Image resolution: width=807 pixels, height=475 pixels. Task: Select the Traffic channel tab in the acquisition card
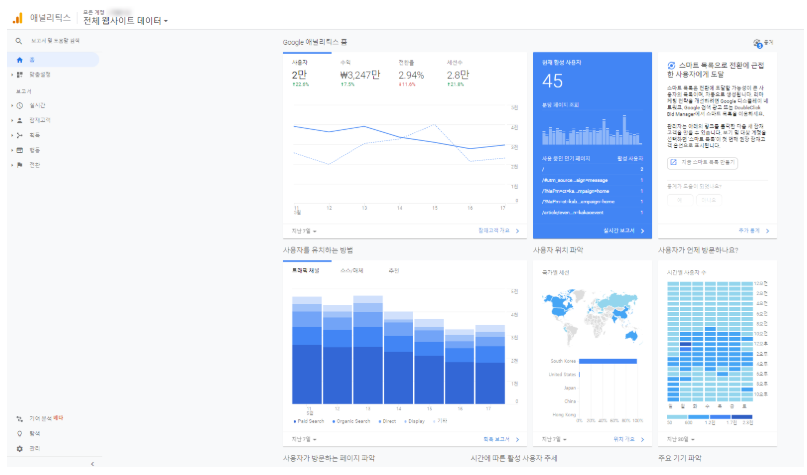[x=306, y=271]
